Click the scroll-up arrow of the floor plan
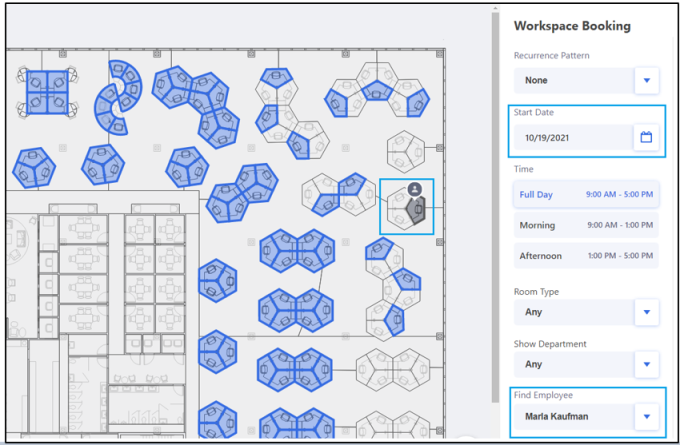680x446 pixels. [495, 9]
